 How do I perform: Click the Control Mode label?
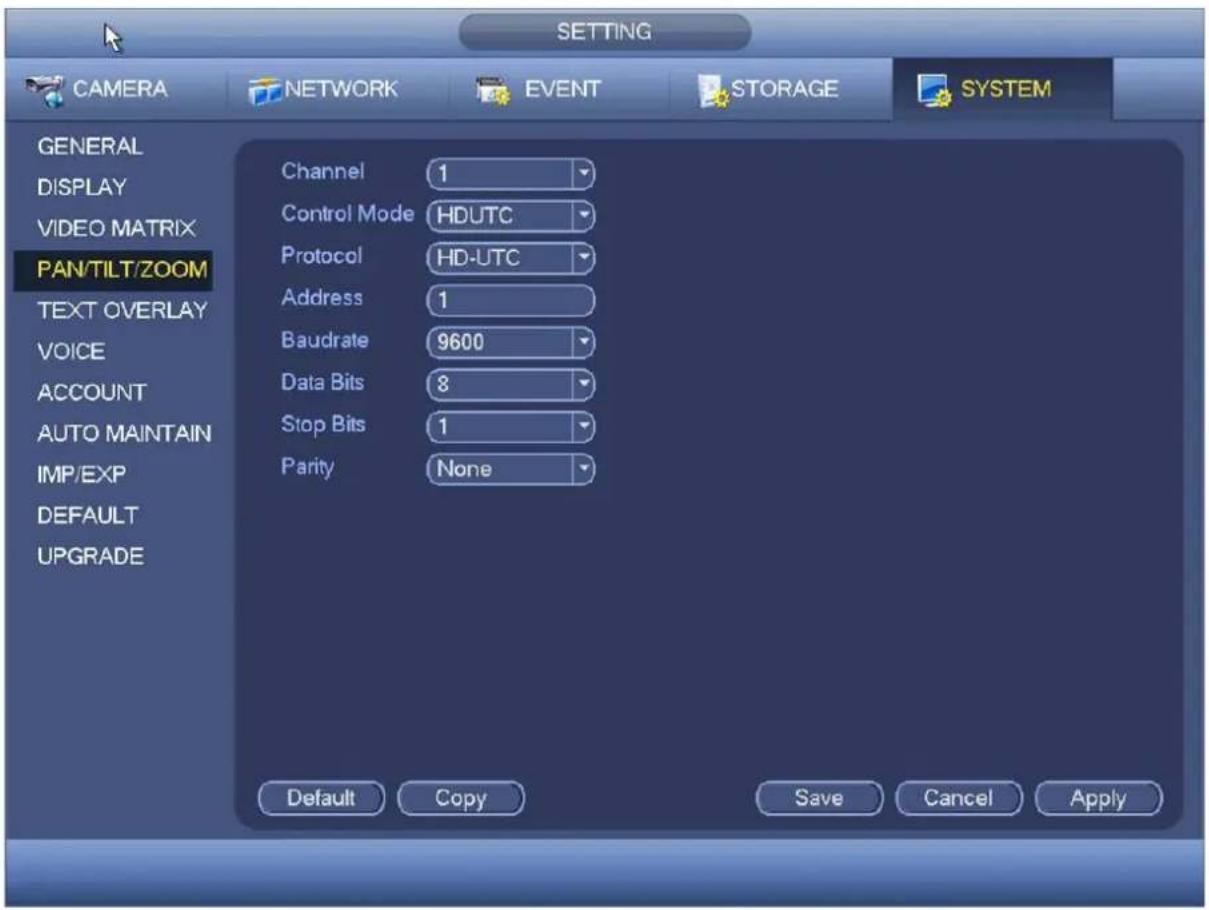(x=347, y=214)
